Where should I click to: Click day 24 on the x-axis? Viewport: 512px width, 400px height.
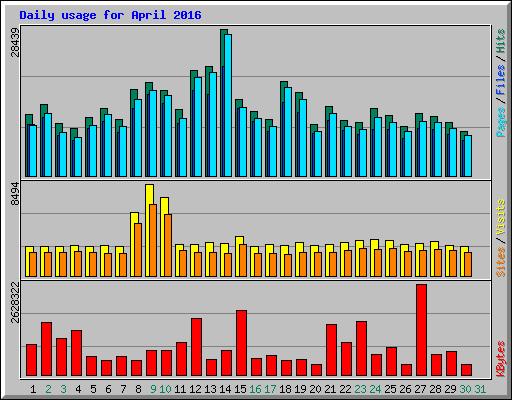pos(375,389)
